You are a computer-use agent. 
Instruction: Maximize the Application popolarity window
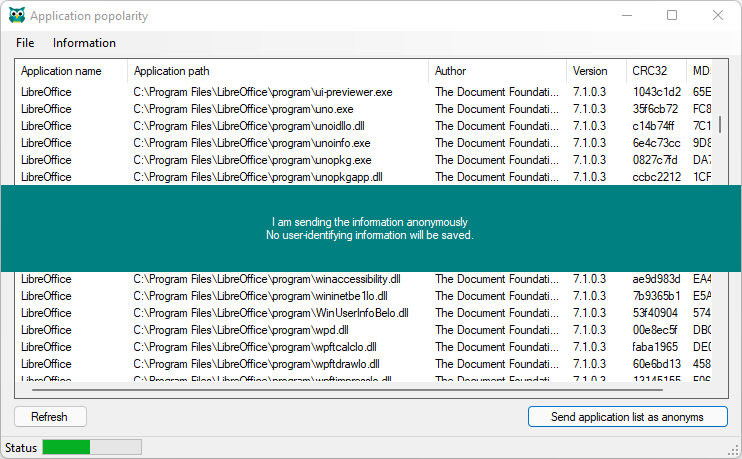coord(672,15)
